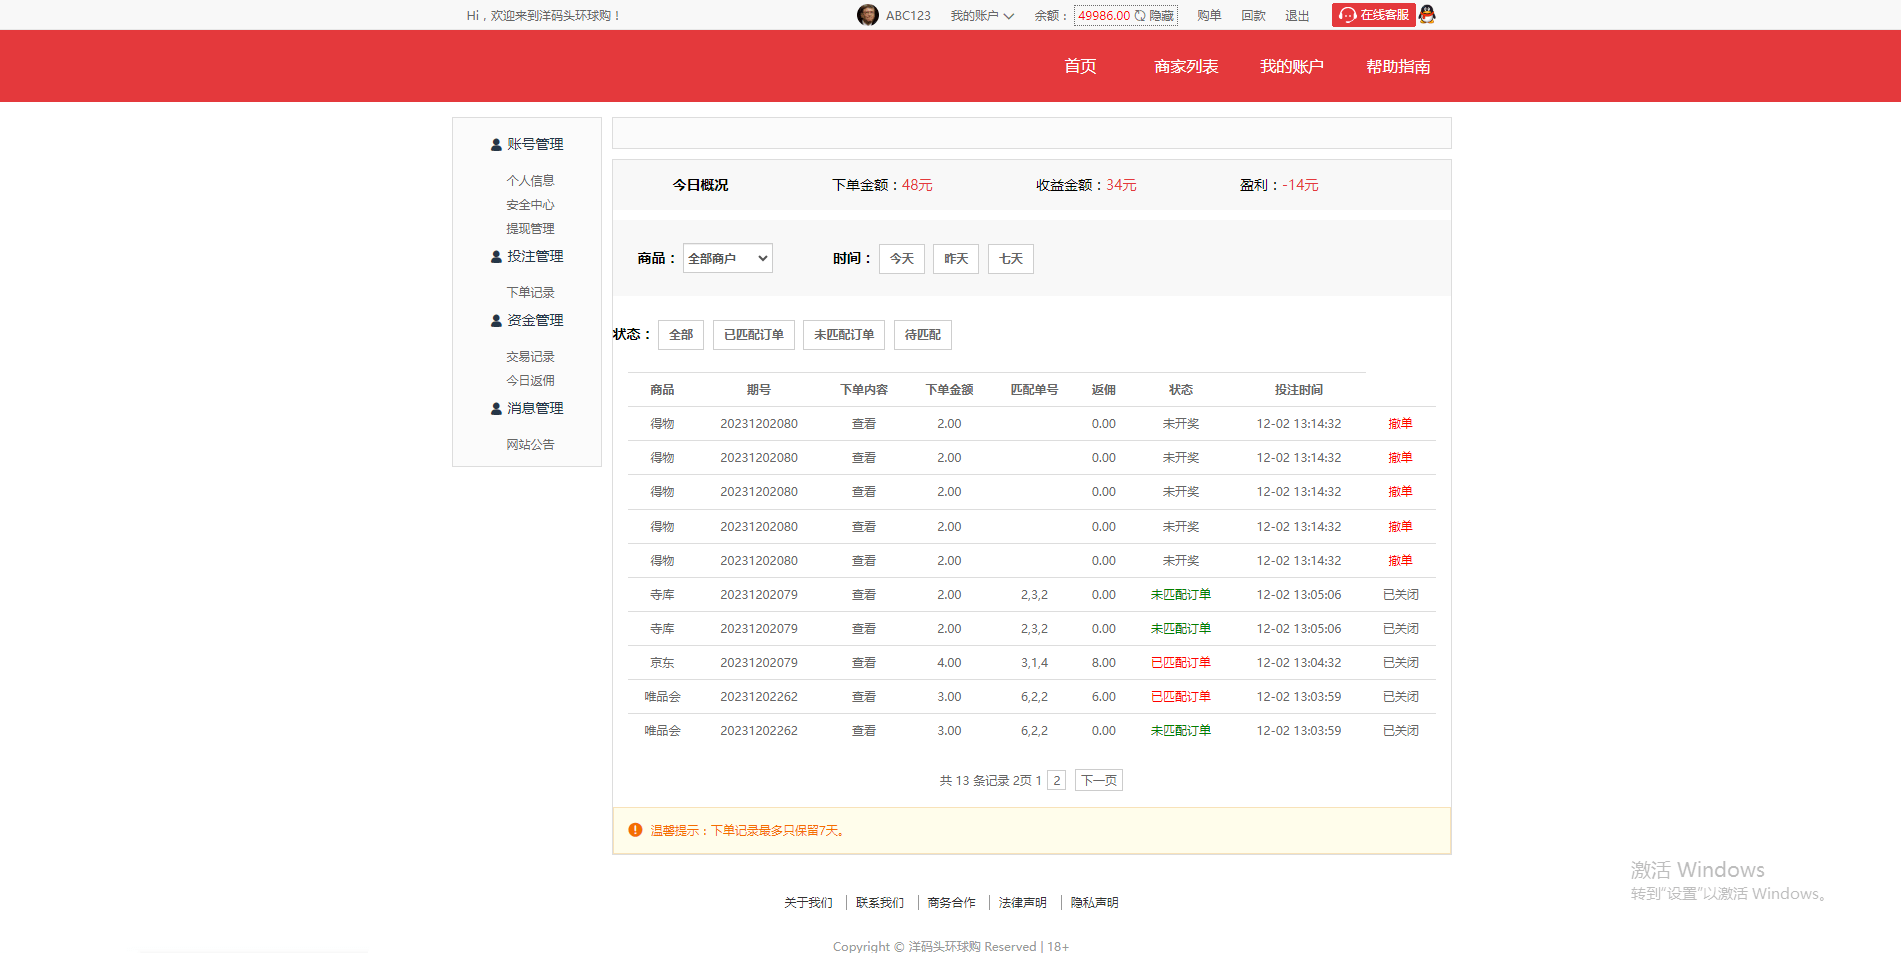Jump to page 2 of records
The image size is (1901, 953).
tap(1056, 780)
